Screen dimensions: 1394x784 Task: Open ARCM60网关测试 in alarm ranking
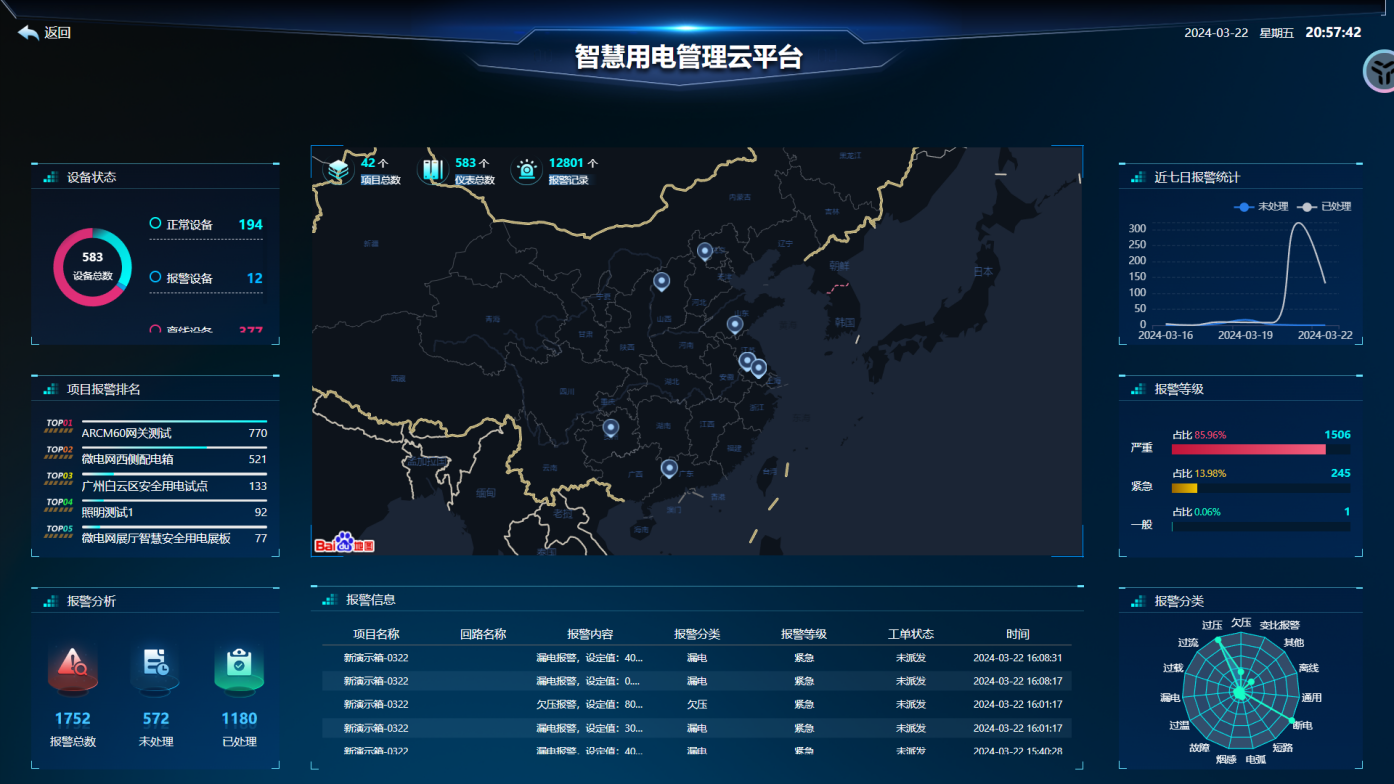(x=126, y=433)
